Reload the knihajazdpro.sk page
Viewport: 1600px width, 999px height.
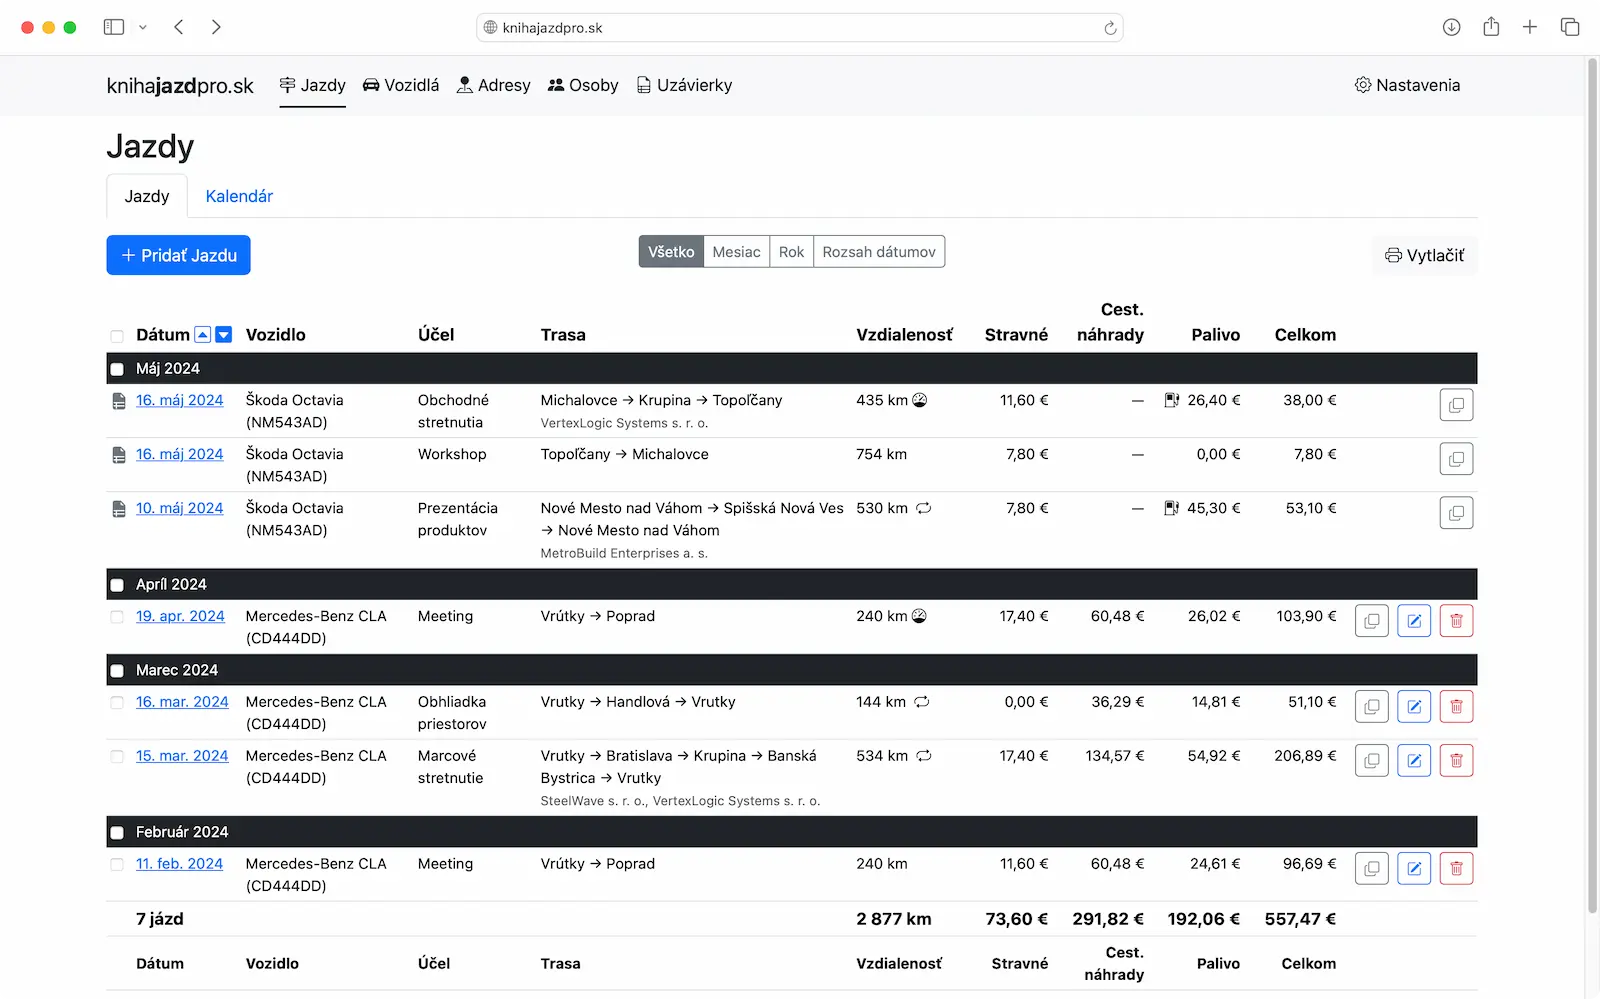click(1110, 28)
